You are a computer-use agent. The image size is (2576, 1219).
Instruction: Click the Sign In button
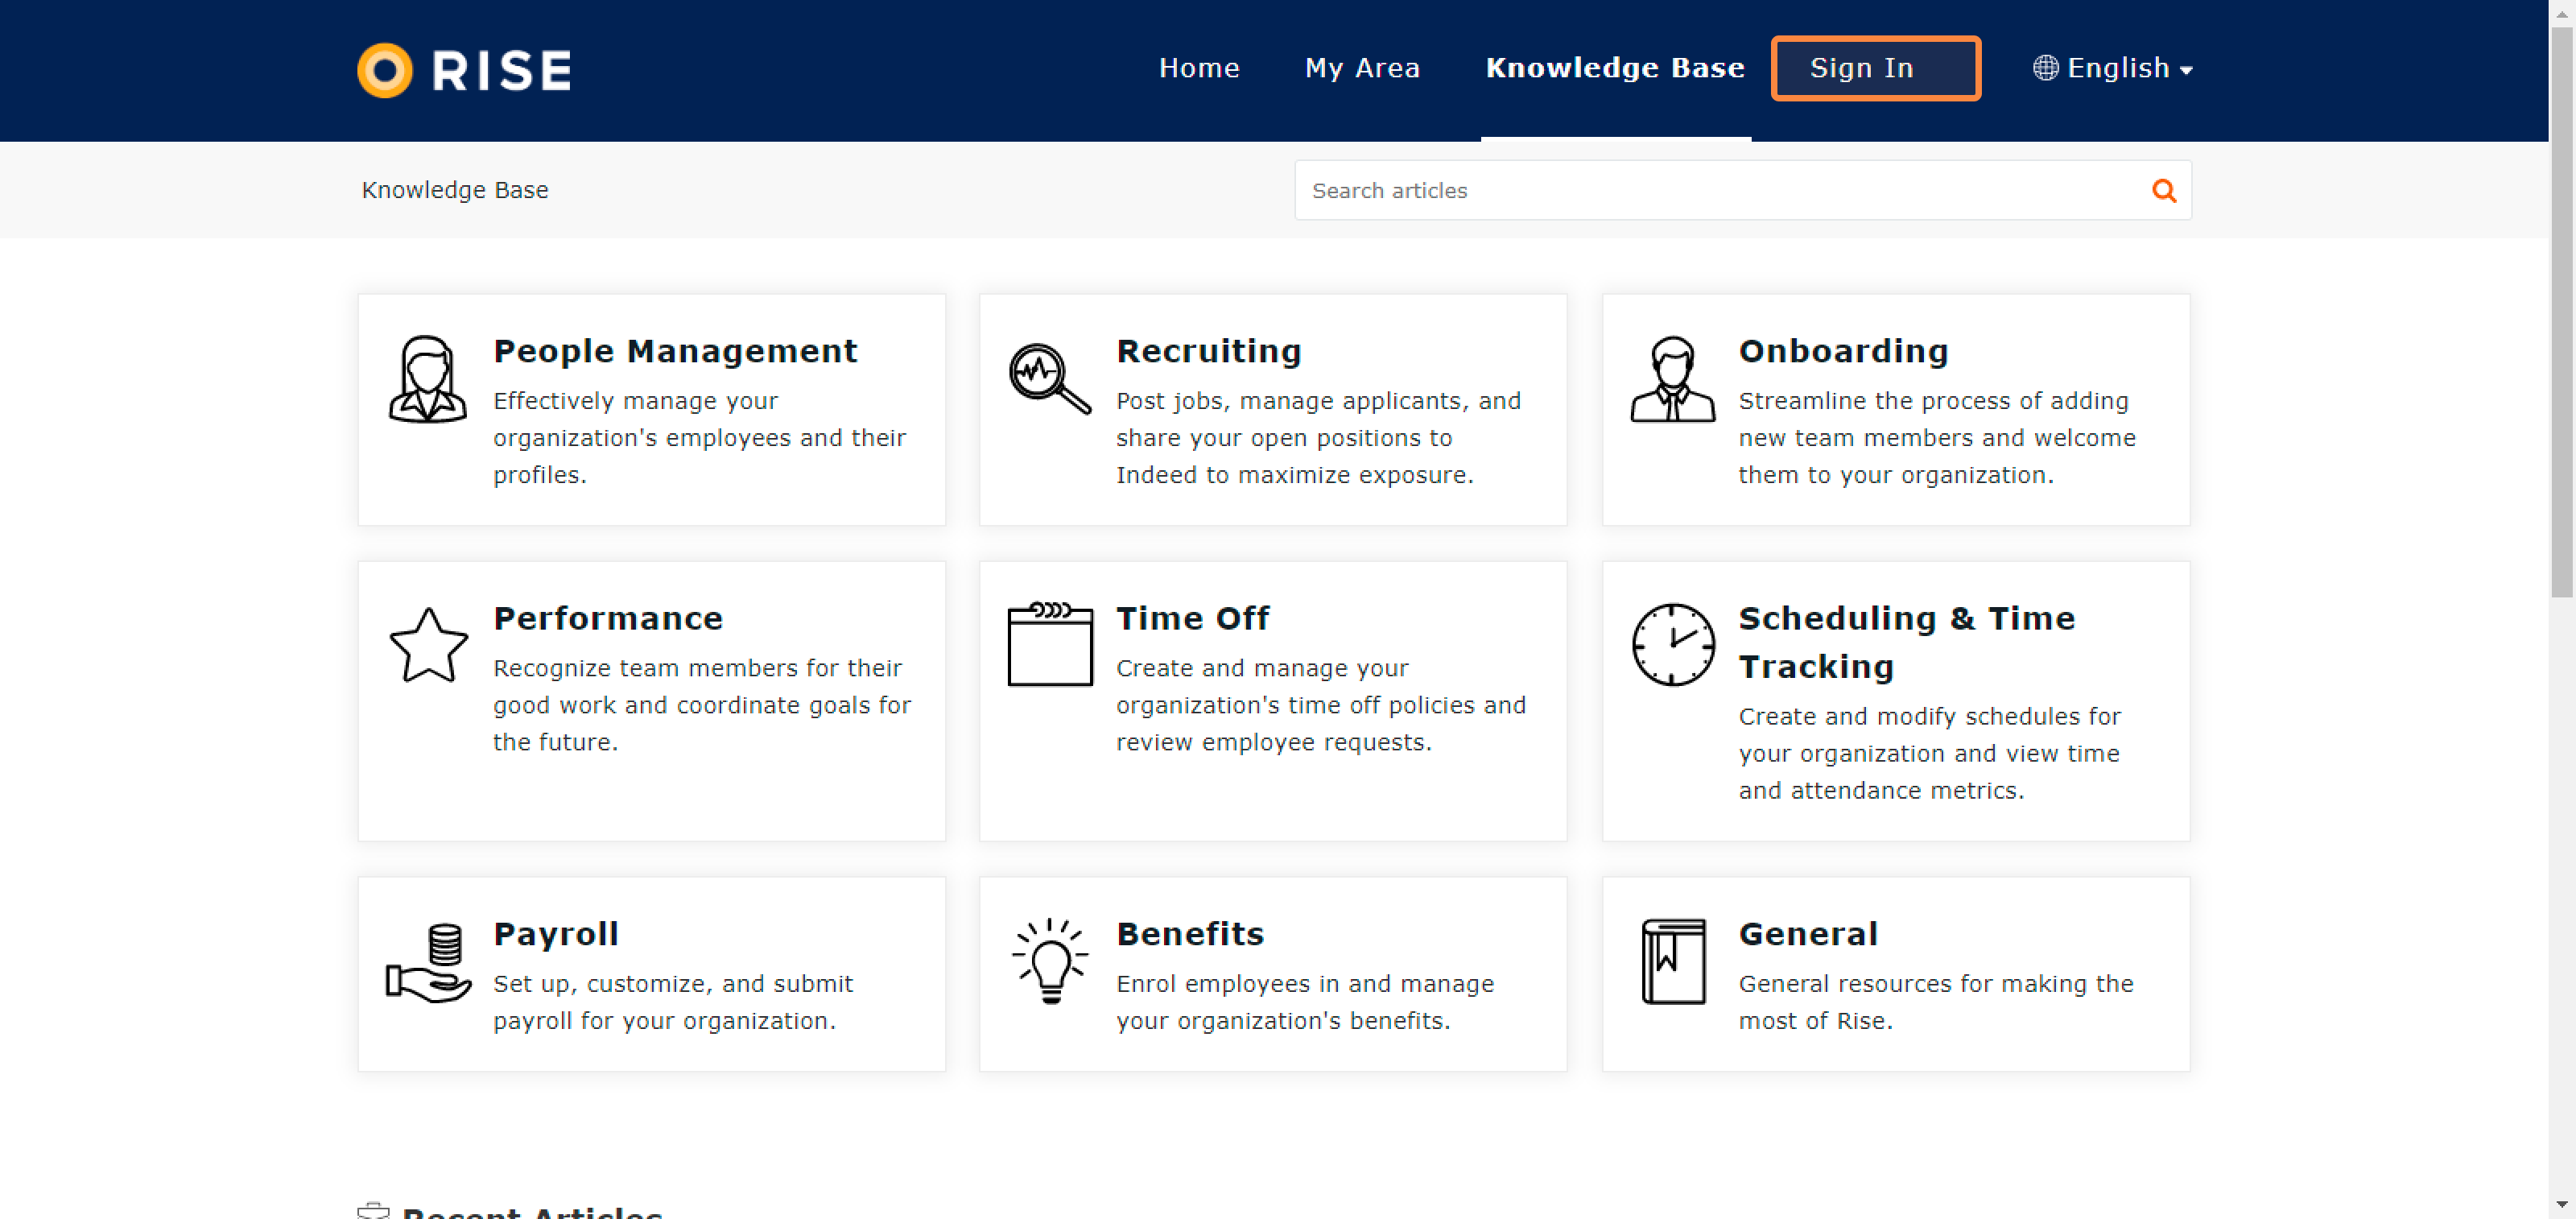coord(1875,68)
